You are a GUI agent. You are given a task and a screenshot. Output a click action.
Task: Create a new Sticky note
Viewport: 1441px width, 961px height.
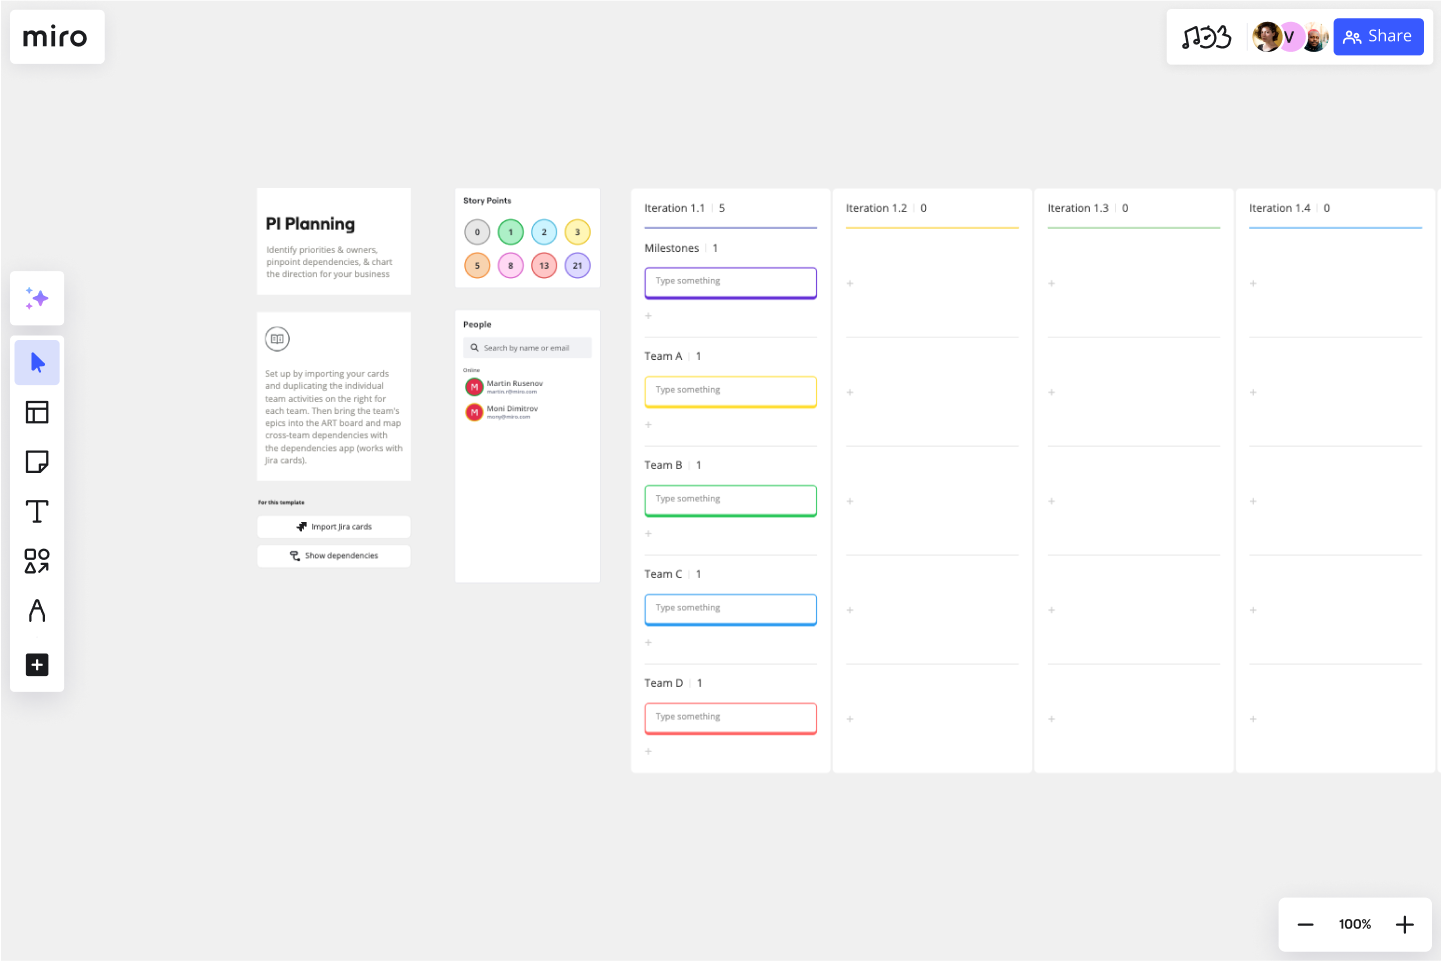tap(37, 461)
